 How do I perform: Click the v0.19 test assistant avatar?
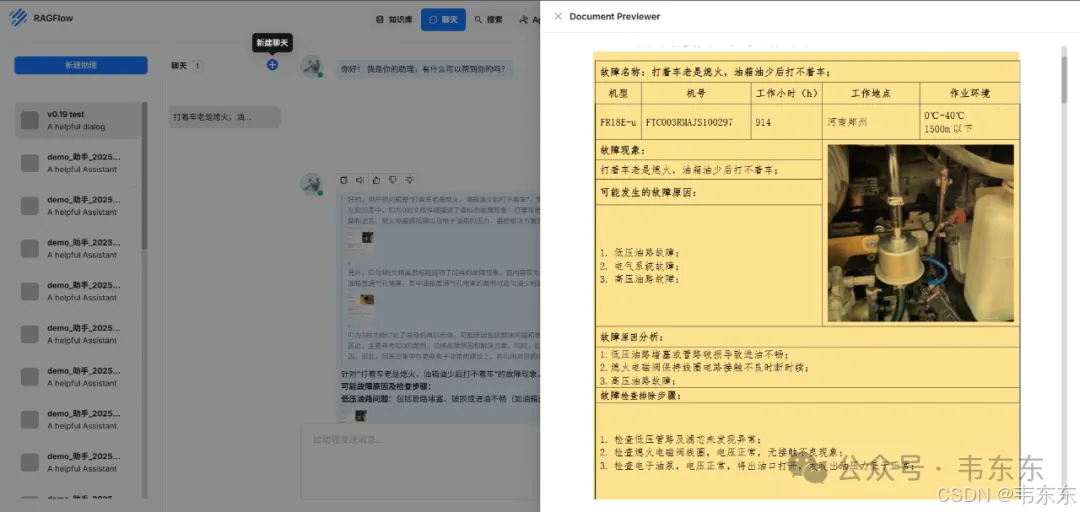30,121
